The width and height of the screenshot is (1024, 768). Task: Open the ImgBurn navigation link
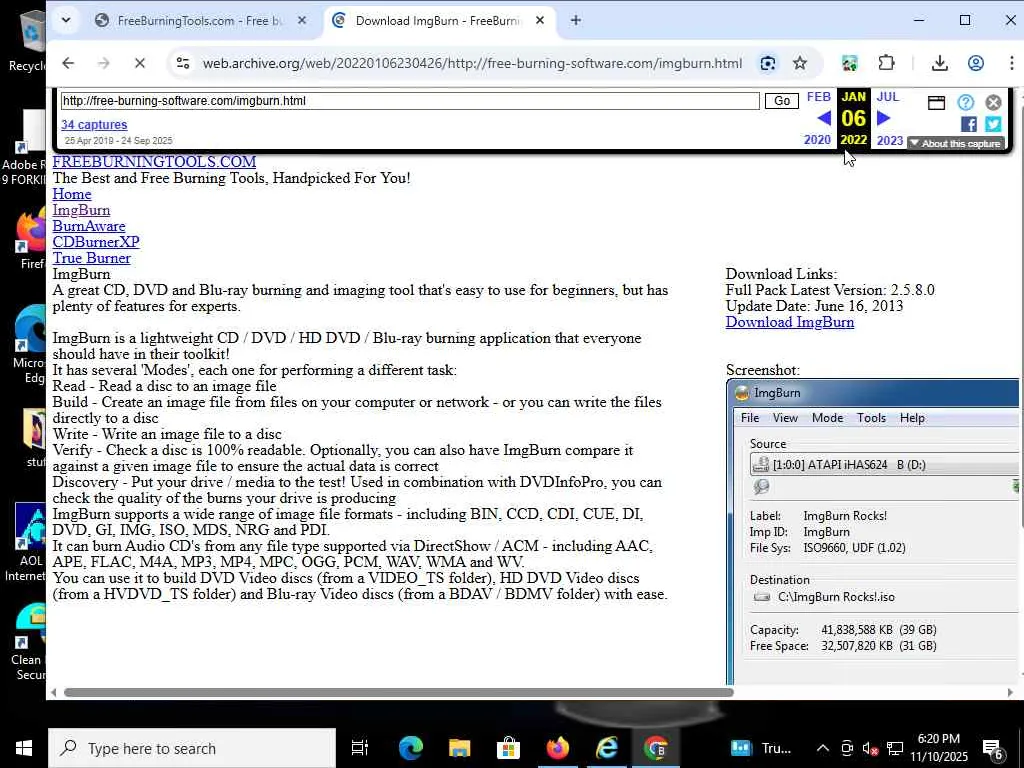tap(81, 210)
